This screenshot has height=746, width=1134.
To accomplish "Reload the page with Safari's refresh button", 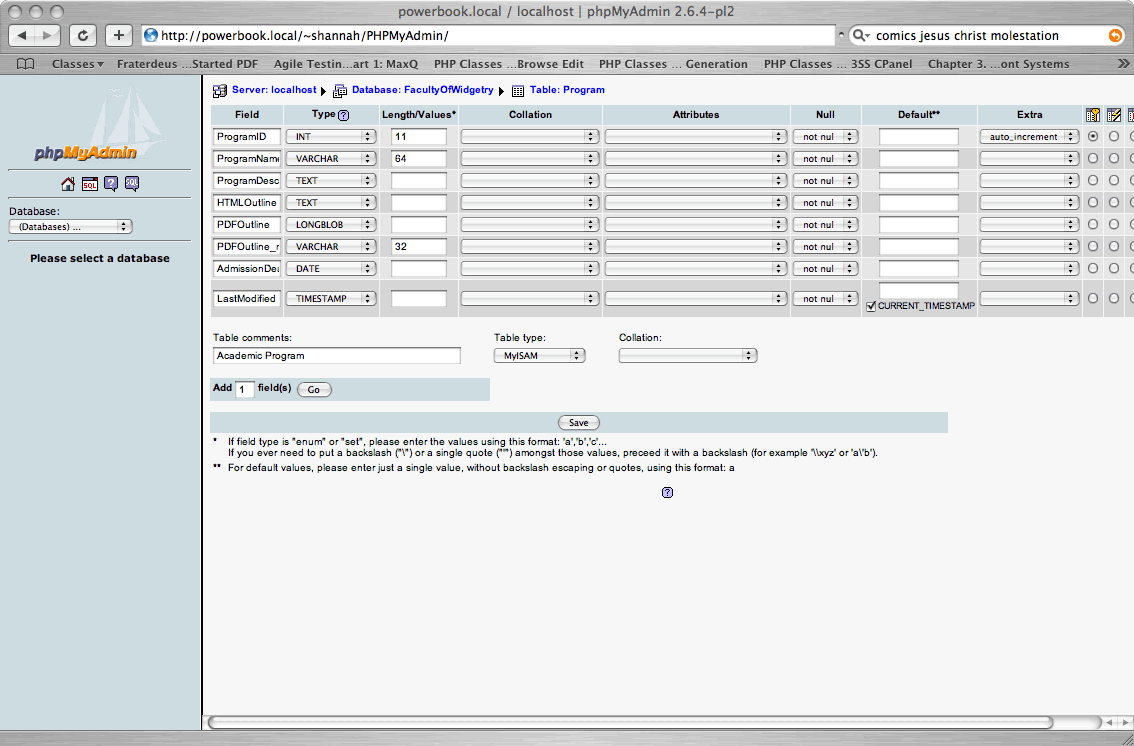I will (83, 35).
